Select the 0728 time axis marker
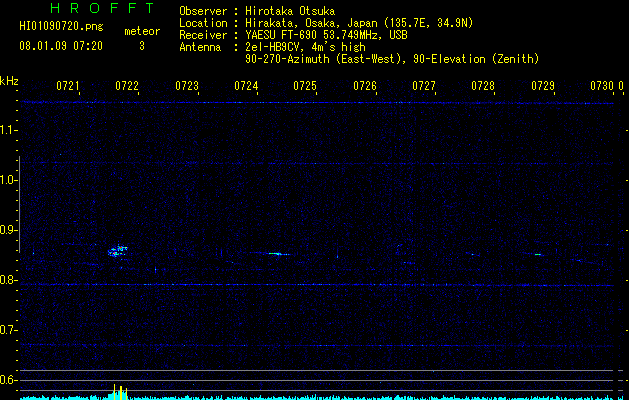Image resolution: width=629 pixels, height=400 pixels. coord(483,86)
